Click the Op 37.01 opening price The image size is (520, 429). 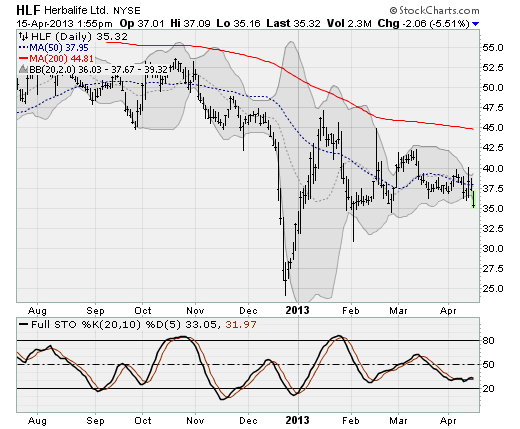(x=142, y=24)
